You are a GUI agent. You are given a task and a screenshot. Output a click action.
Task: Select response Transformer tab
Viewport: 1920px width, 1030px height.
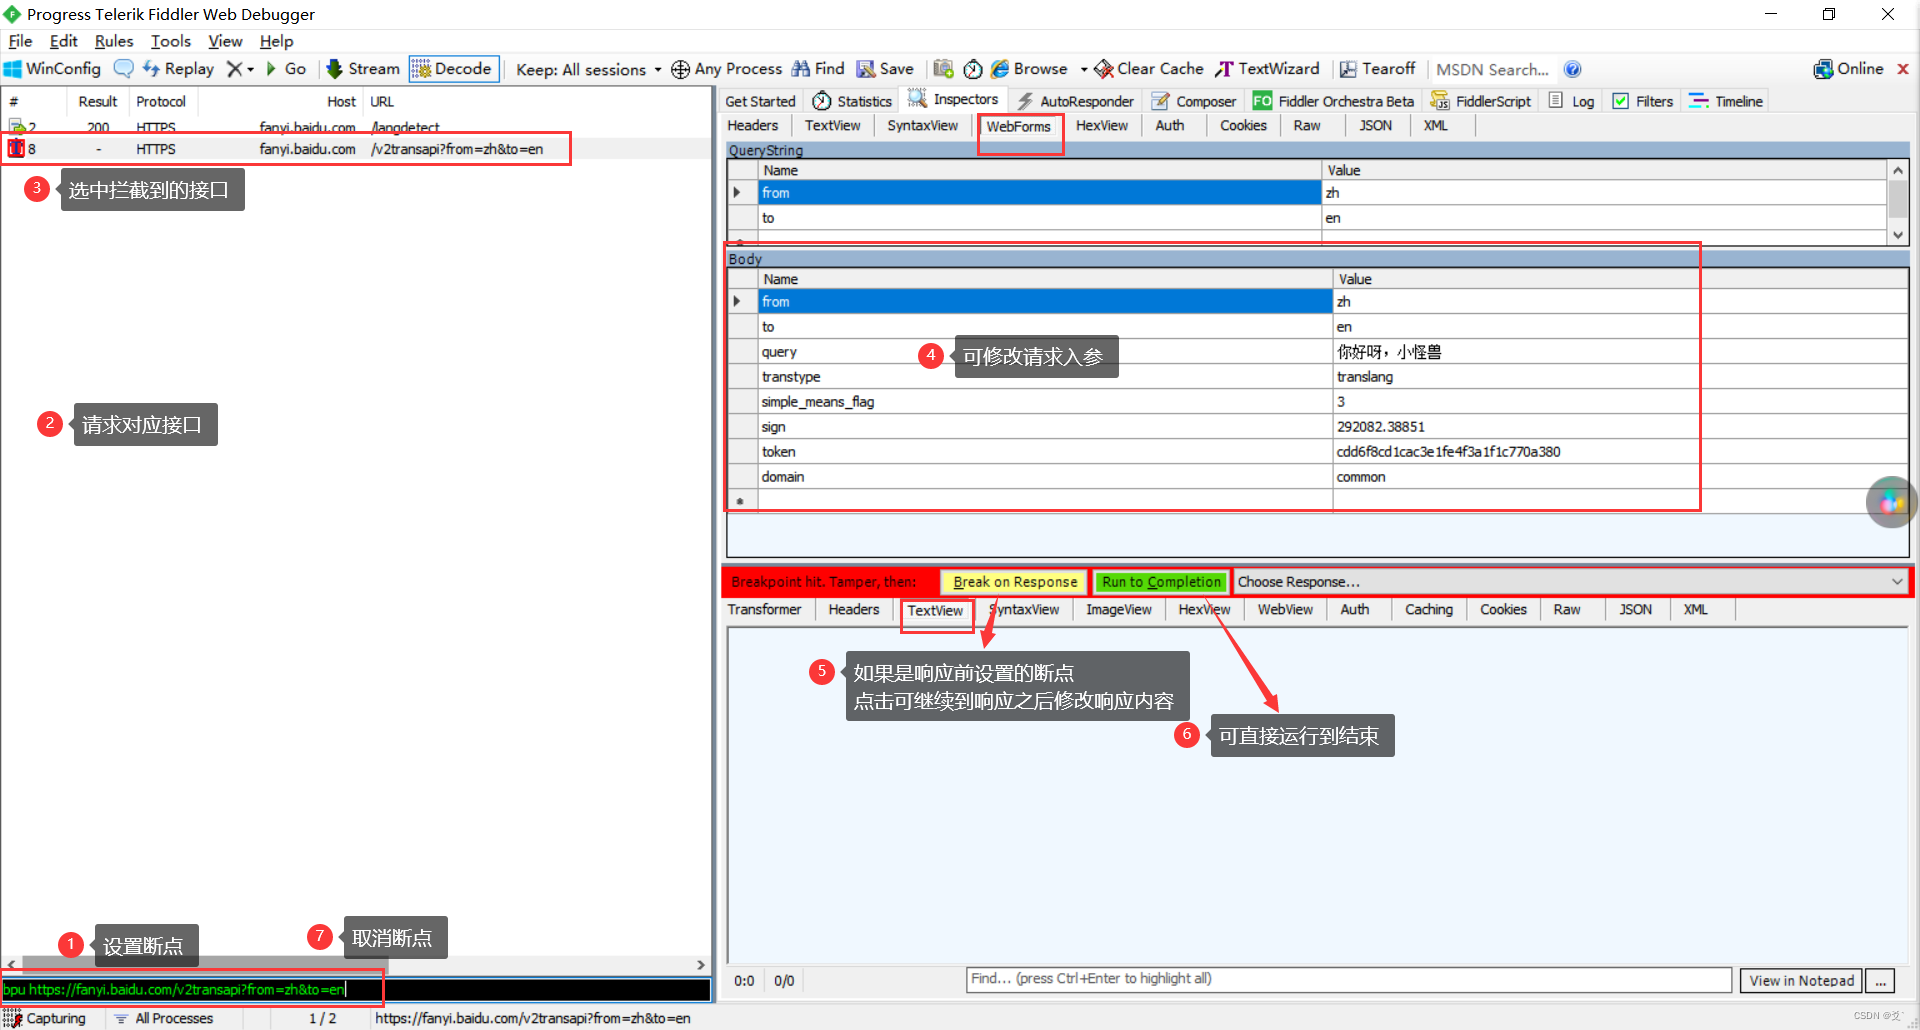point(764,609)
